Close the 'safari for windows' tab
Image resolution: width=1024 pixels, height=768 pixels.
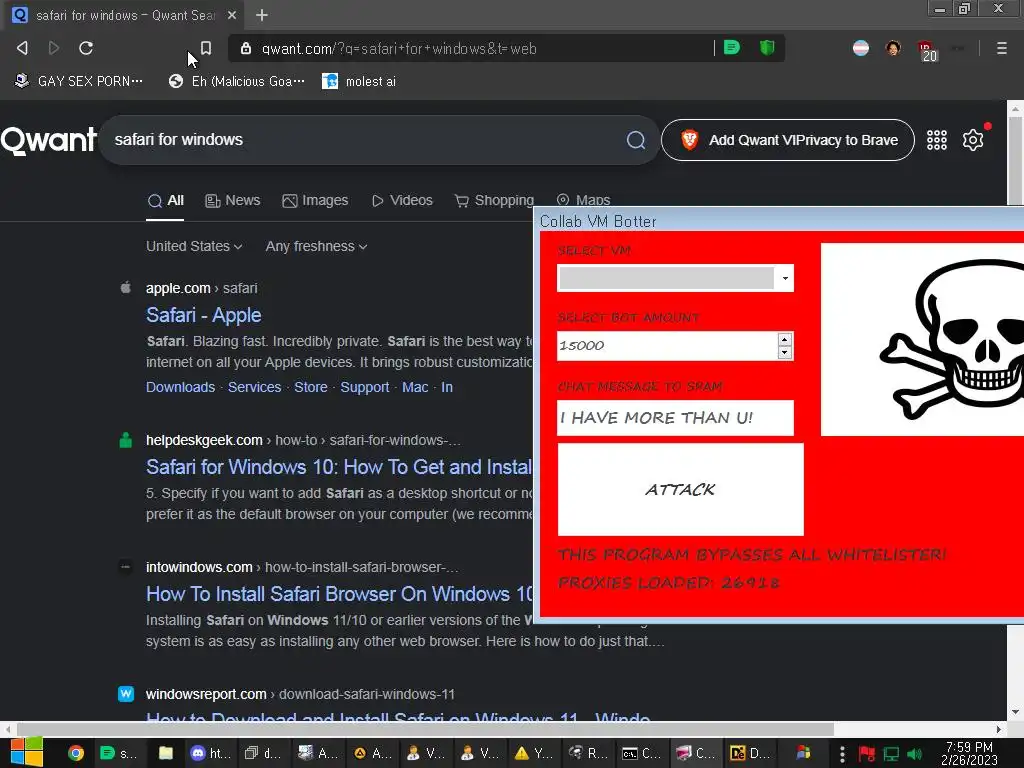pos(232,15)
